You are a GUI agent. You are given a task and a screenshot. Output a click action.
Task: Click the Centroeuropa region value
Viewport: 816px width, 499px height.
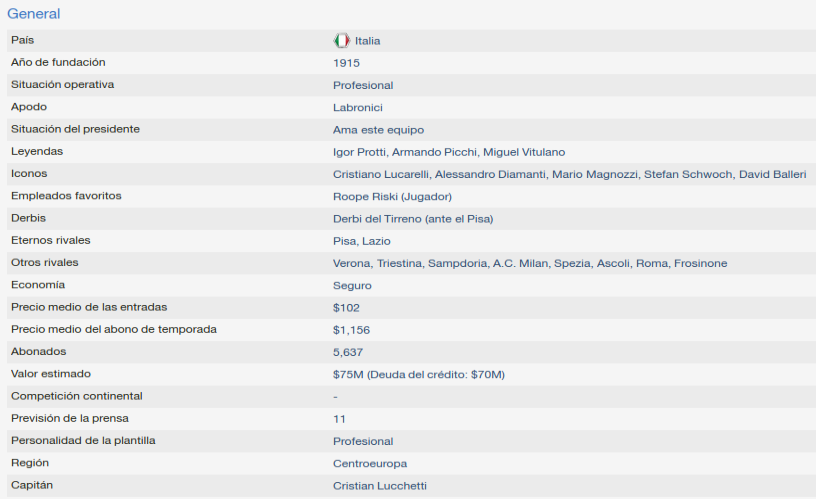pos(370,464)
